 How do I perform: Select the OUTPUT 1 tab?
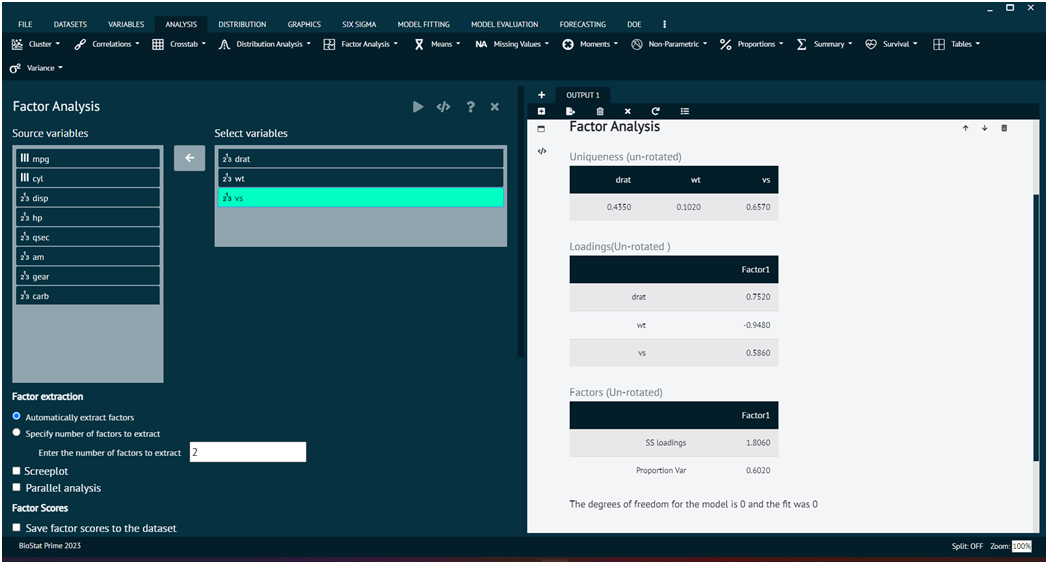pos(583,95)
